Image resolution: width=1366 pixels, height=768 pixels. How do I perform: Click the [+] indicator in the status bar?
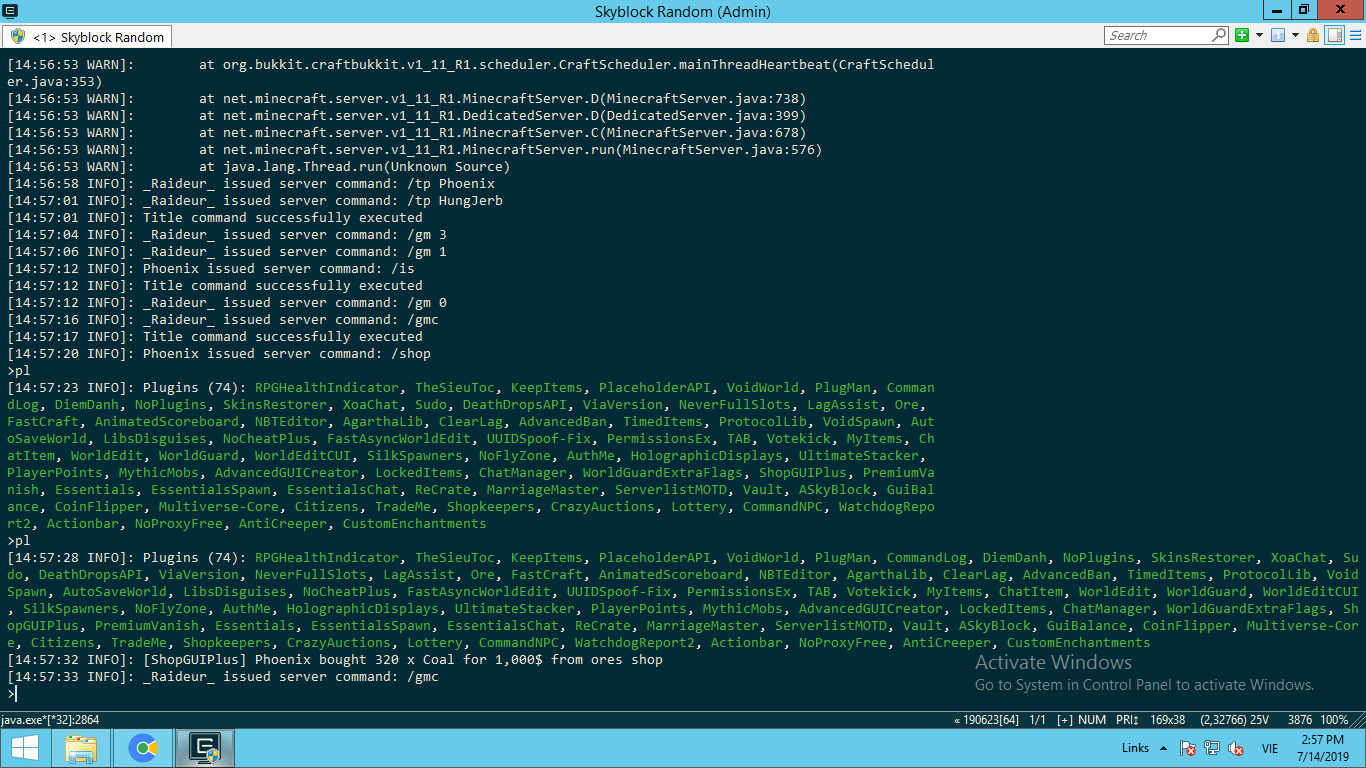[x=1065, y=720]
